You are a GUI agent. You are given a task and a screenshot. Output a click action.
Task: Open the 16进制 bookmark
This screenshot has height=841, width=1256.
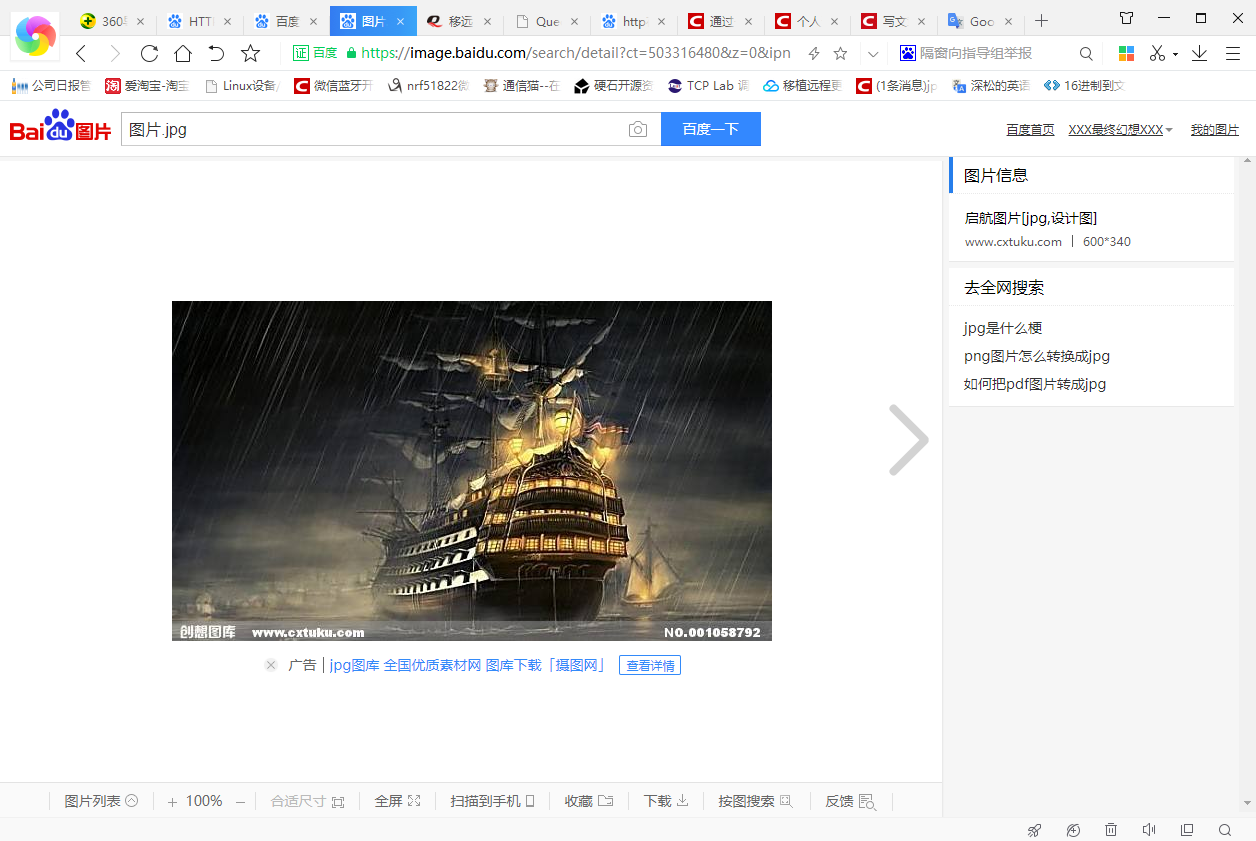pyautogui.click(x=1084, y=86)
